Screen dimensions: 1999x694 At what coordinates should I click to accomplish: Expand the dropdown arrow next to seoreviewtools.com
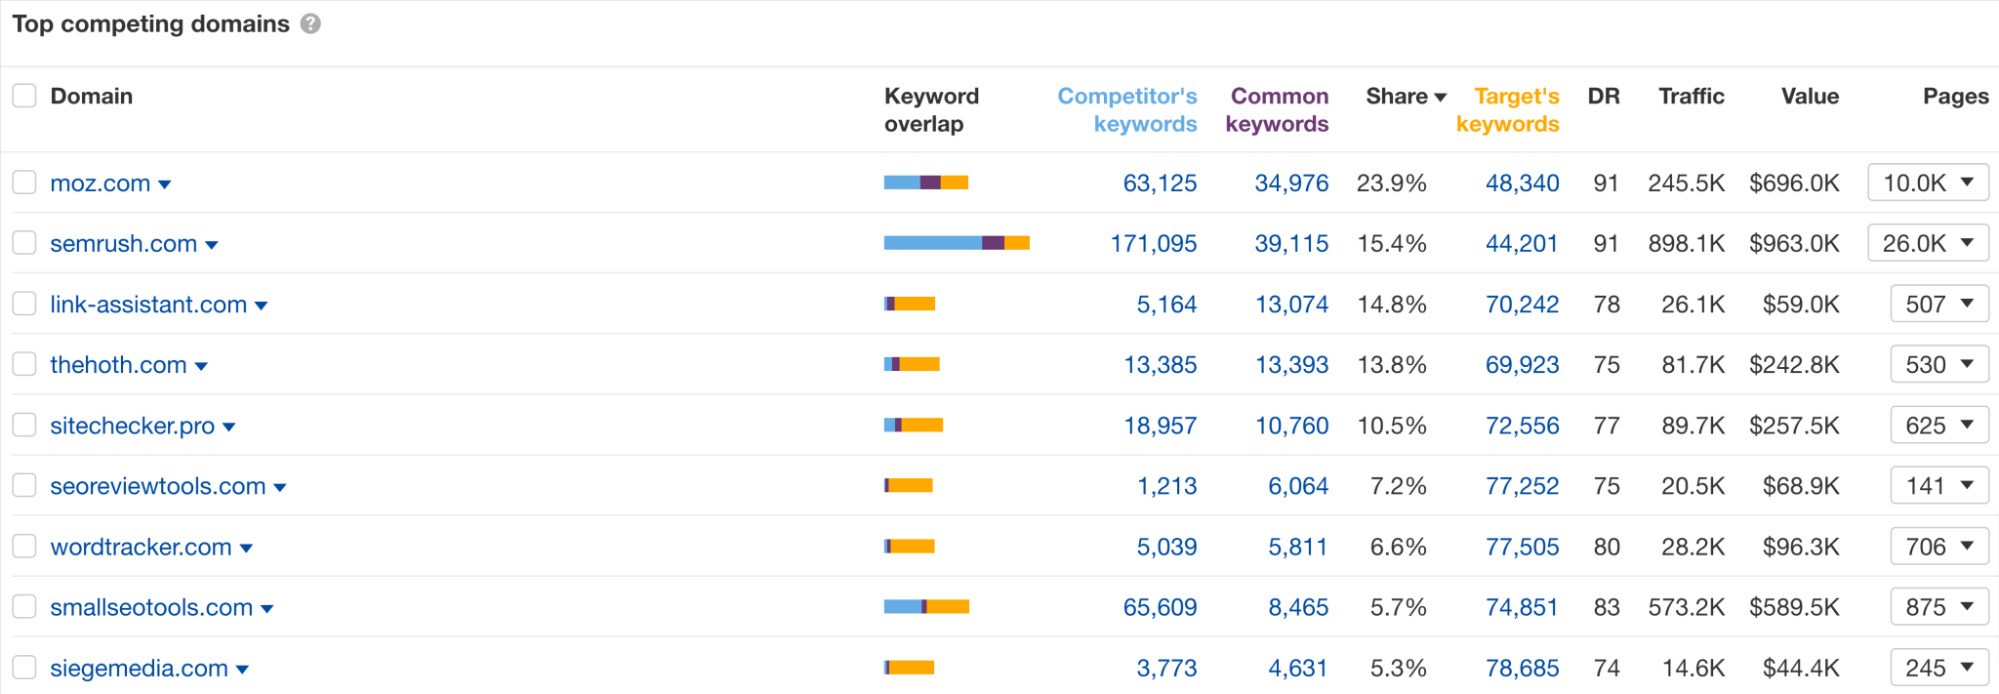280,488
